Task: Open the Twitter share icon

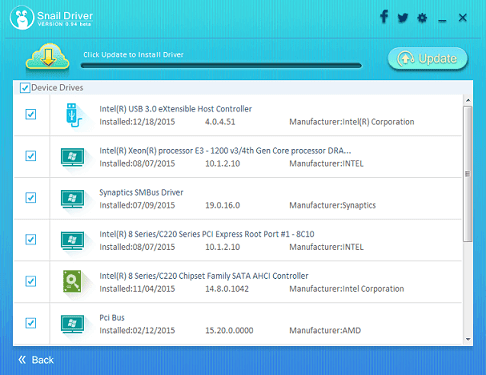Action: tap(403, 17)
